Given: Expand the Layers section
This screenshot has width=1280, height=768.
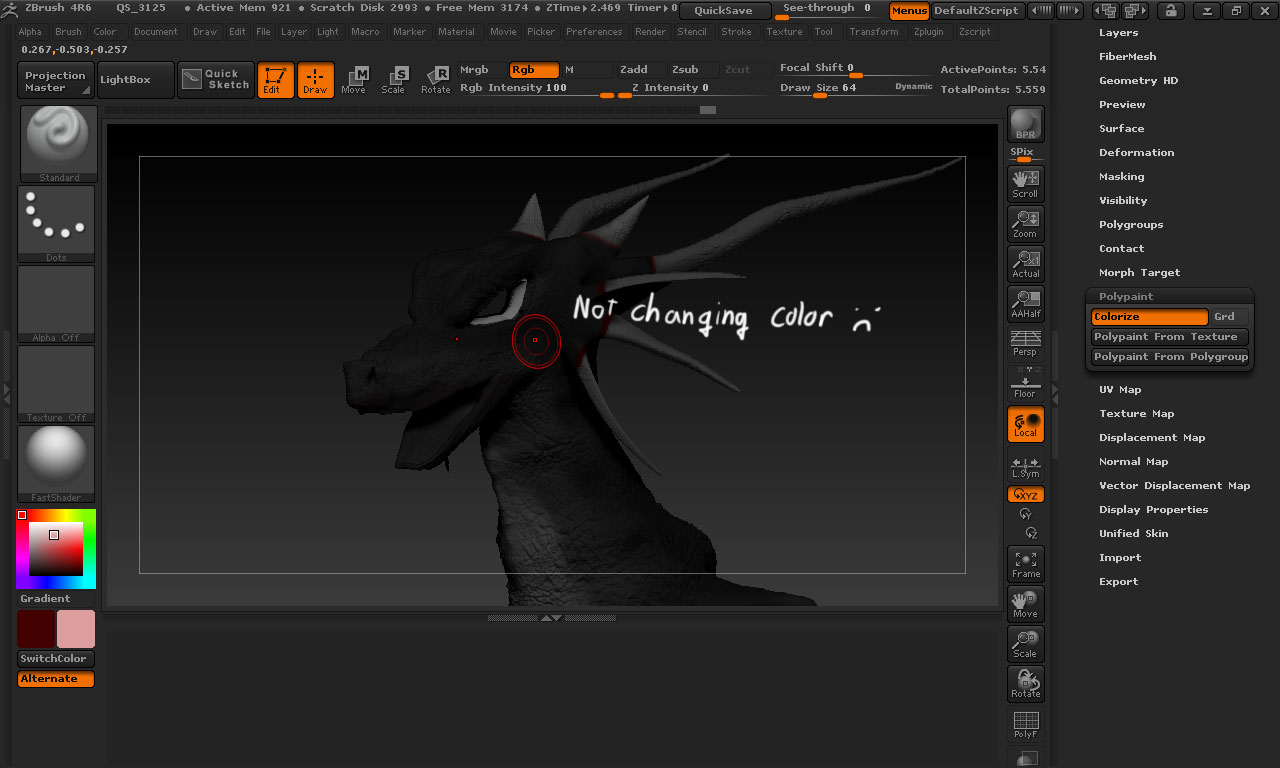Looking at the screenshot, I should pos(1119,32).
